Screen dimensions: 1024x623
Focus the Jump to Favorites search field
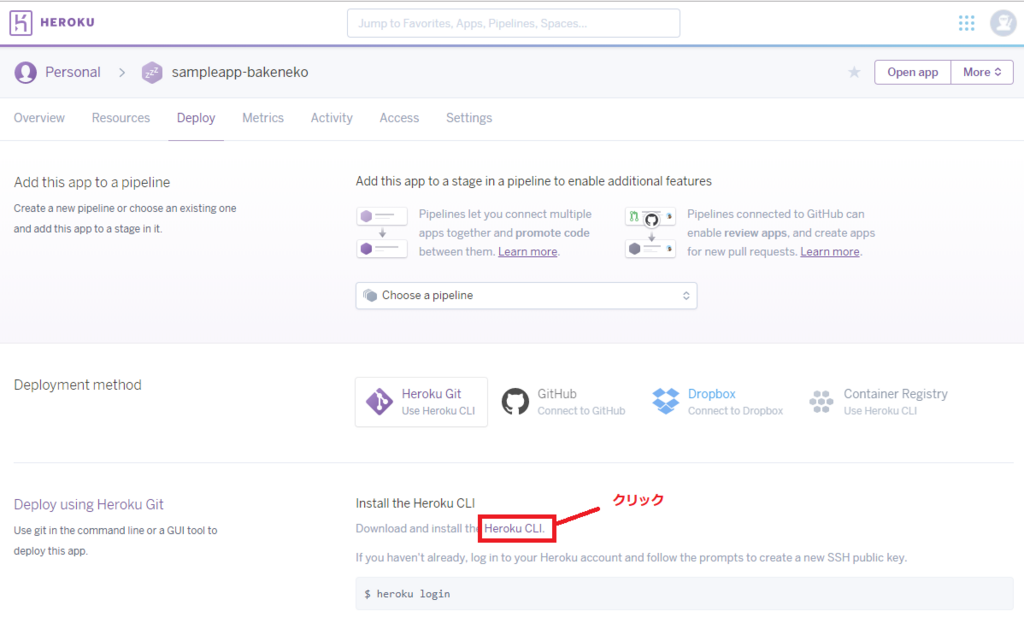(x=513, y=24)
